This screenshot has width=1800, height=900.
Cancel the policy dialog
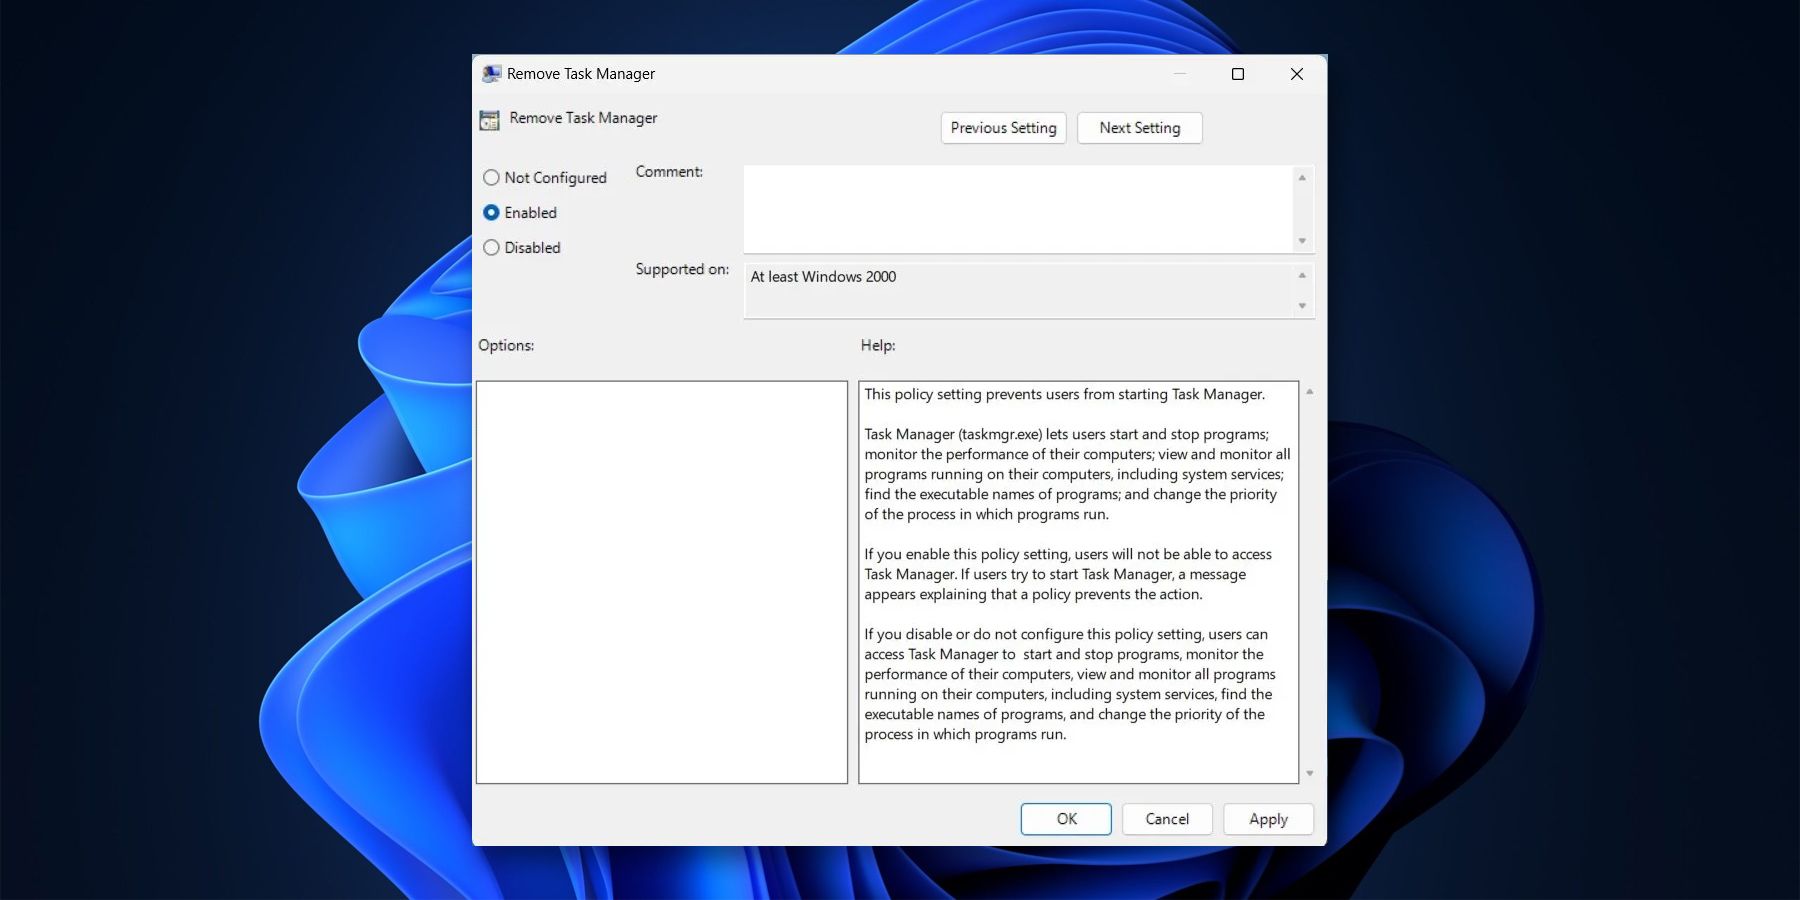tap(1166, 819)
